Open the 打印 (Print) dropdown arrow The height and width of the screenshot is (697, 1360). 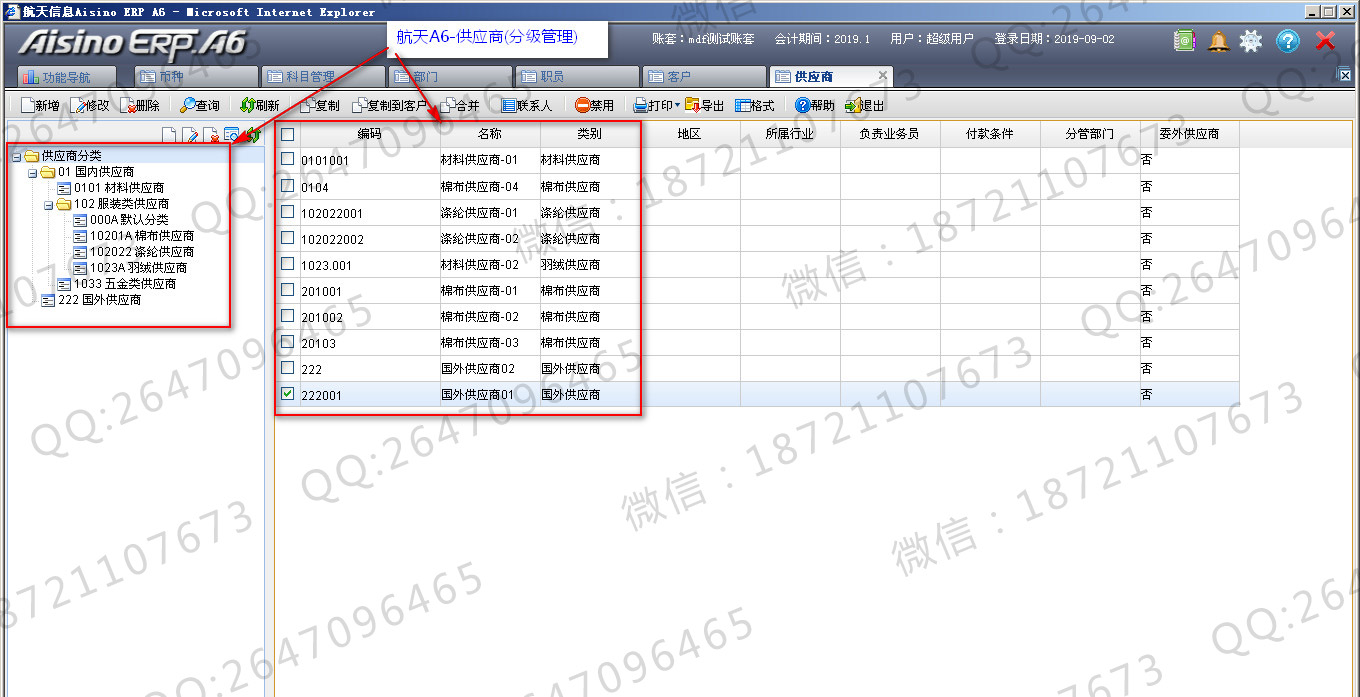[x=677, y=105]
